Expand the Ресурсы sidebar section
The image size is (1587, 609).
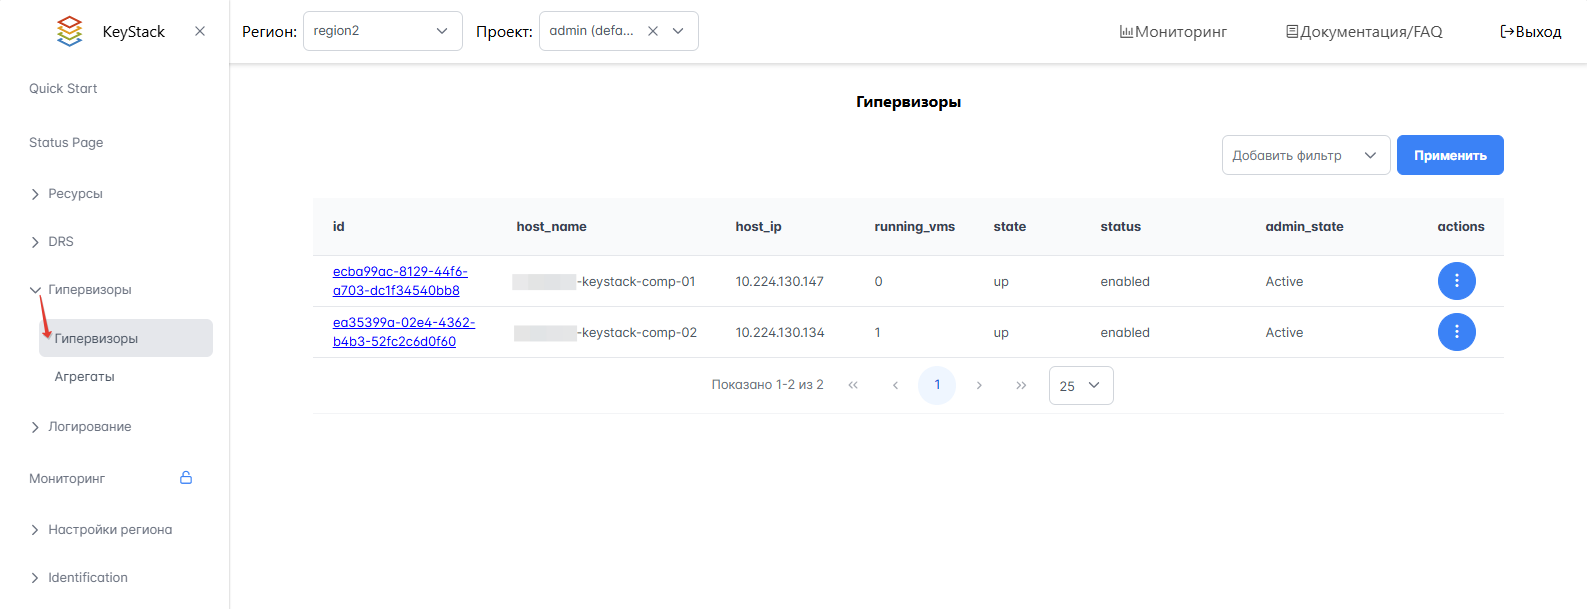tap(75, 194)
